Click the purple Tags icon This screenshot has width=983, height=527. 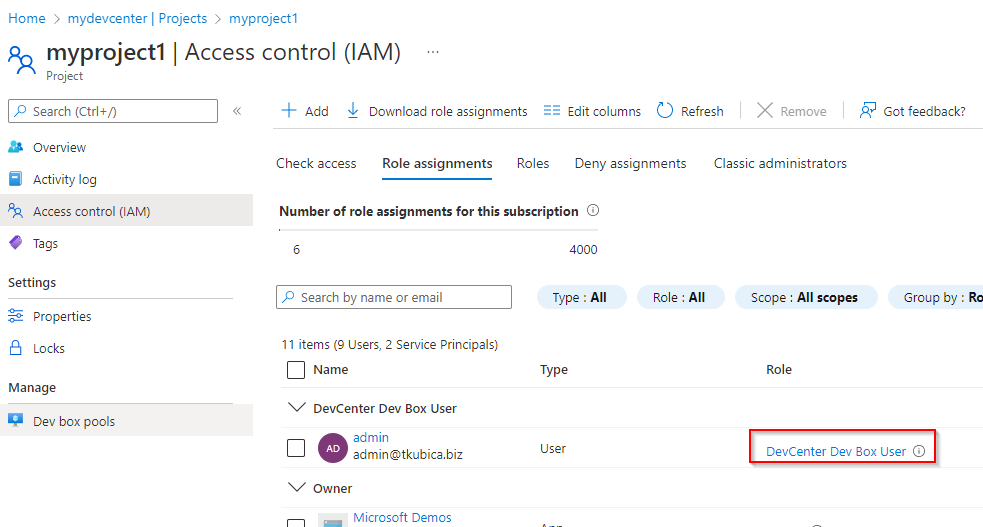pos(16,243)
